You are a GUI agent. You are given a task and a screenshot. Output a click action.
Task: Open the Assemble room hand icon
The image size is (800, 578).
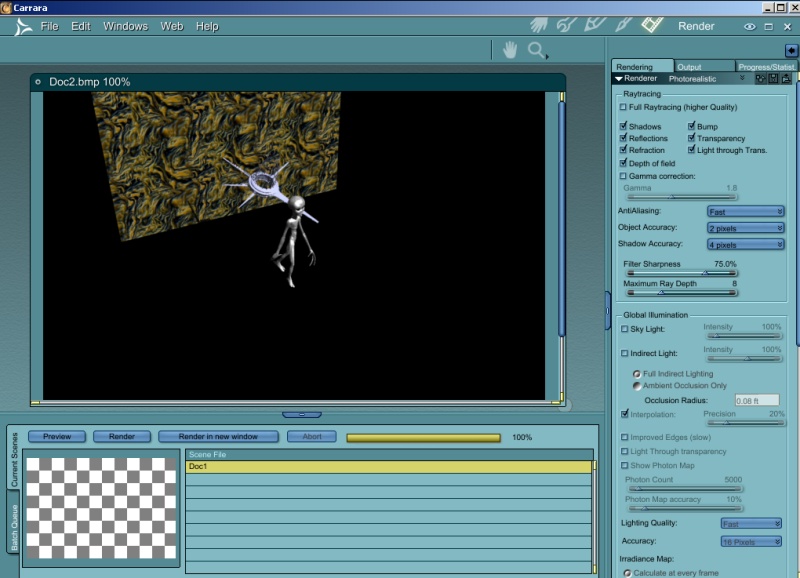[x=539, y=25]
